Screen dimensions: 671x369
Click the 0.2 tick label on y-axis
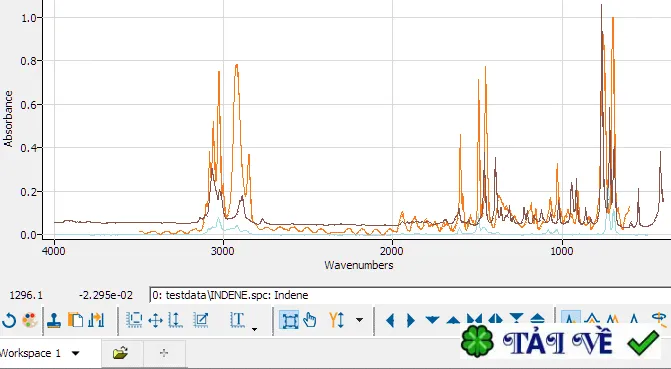[29, 191]
